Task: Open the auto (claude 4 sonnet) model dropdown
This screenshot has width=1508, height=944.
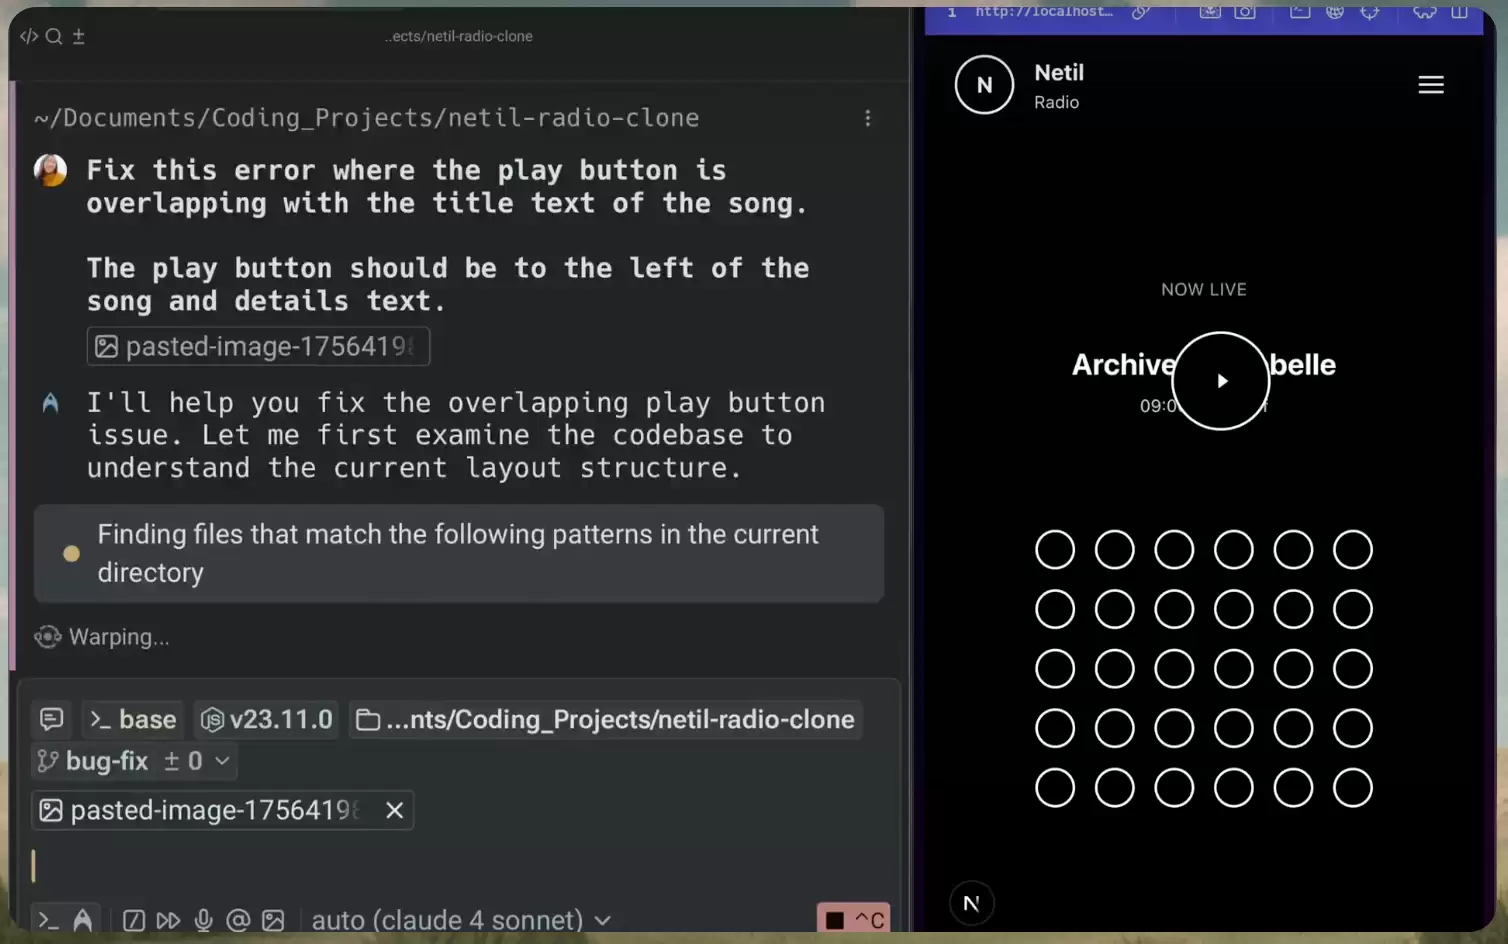Action: [x=461, y=920]
